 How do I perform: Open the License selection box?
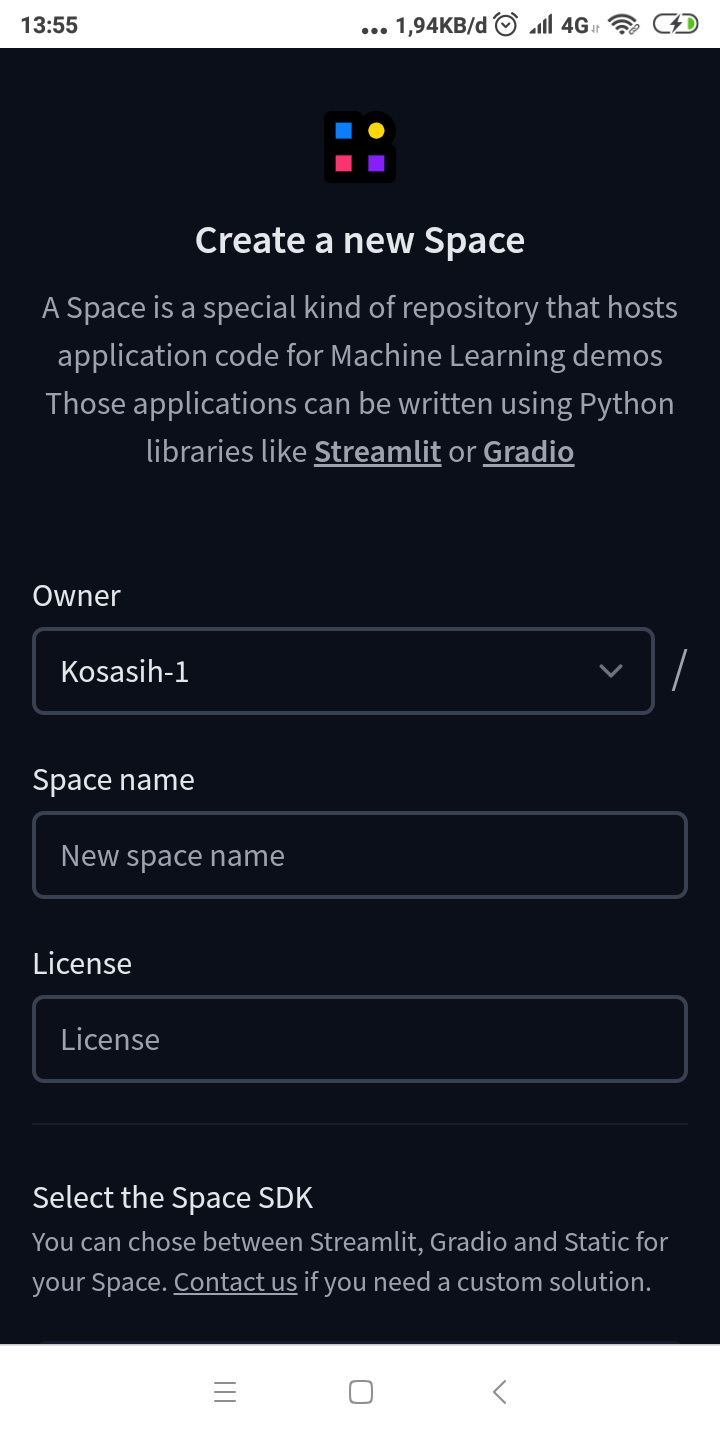360,1039
